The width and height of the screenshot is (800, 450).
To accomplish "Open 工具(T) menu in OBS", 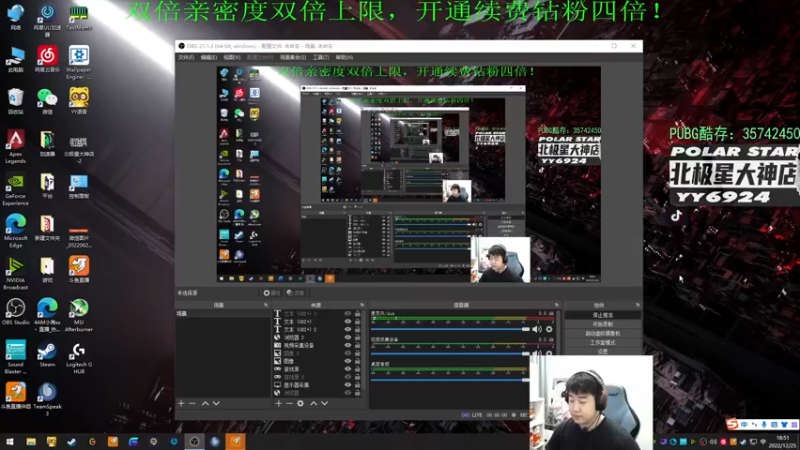I will [x=321, y=58].
